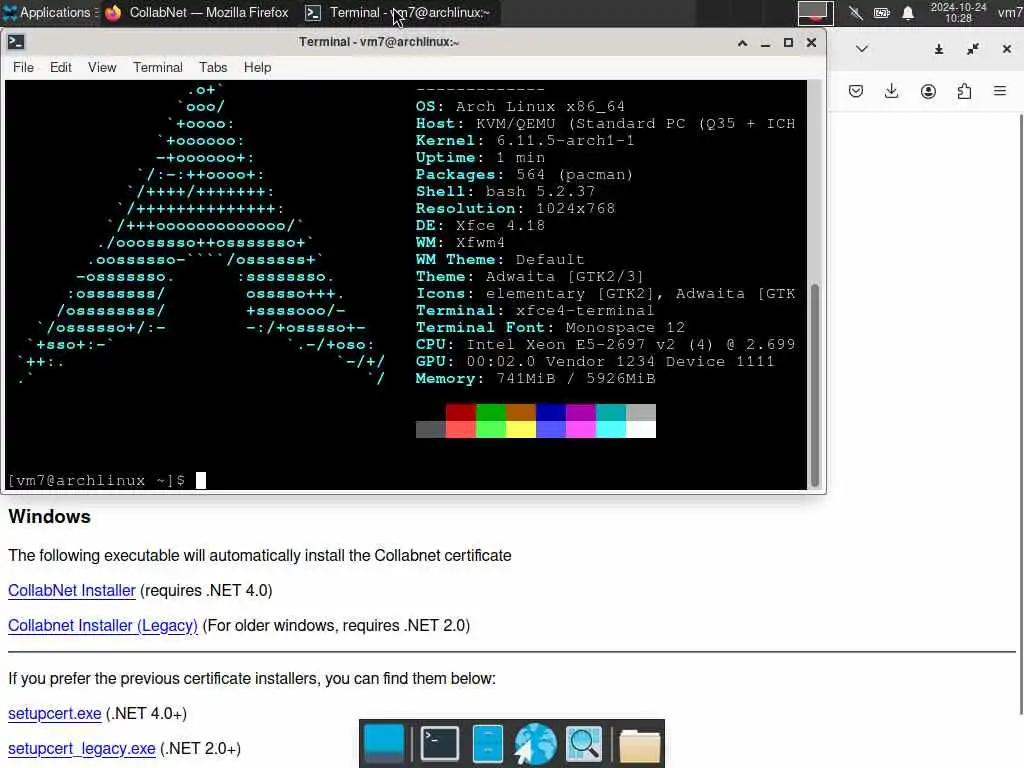The width and height of the screenshot is (1024, 768).
Task: Click the 'Resolution: 1024x768' line
Action: pyautogui.click(x=515, y=208)
